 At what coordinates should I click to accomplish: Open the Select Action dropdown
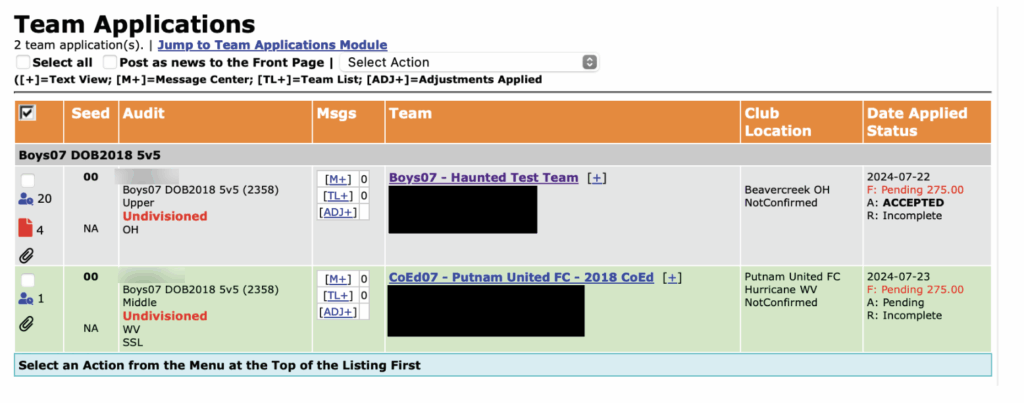click(468, 62)
